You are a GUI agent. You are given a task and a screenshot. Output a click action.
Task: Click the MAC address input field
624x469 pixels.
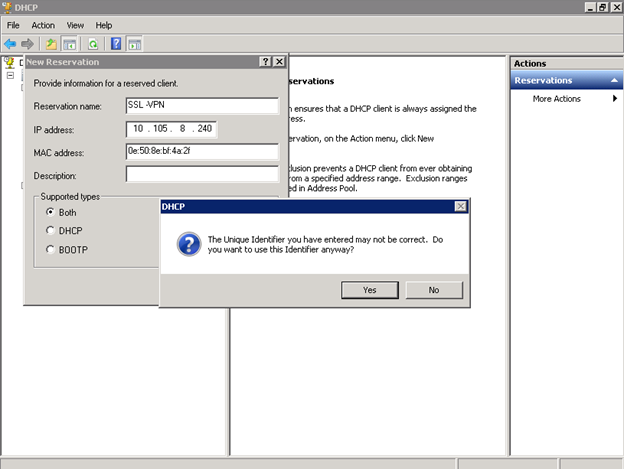click(x=201, y=152)
